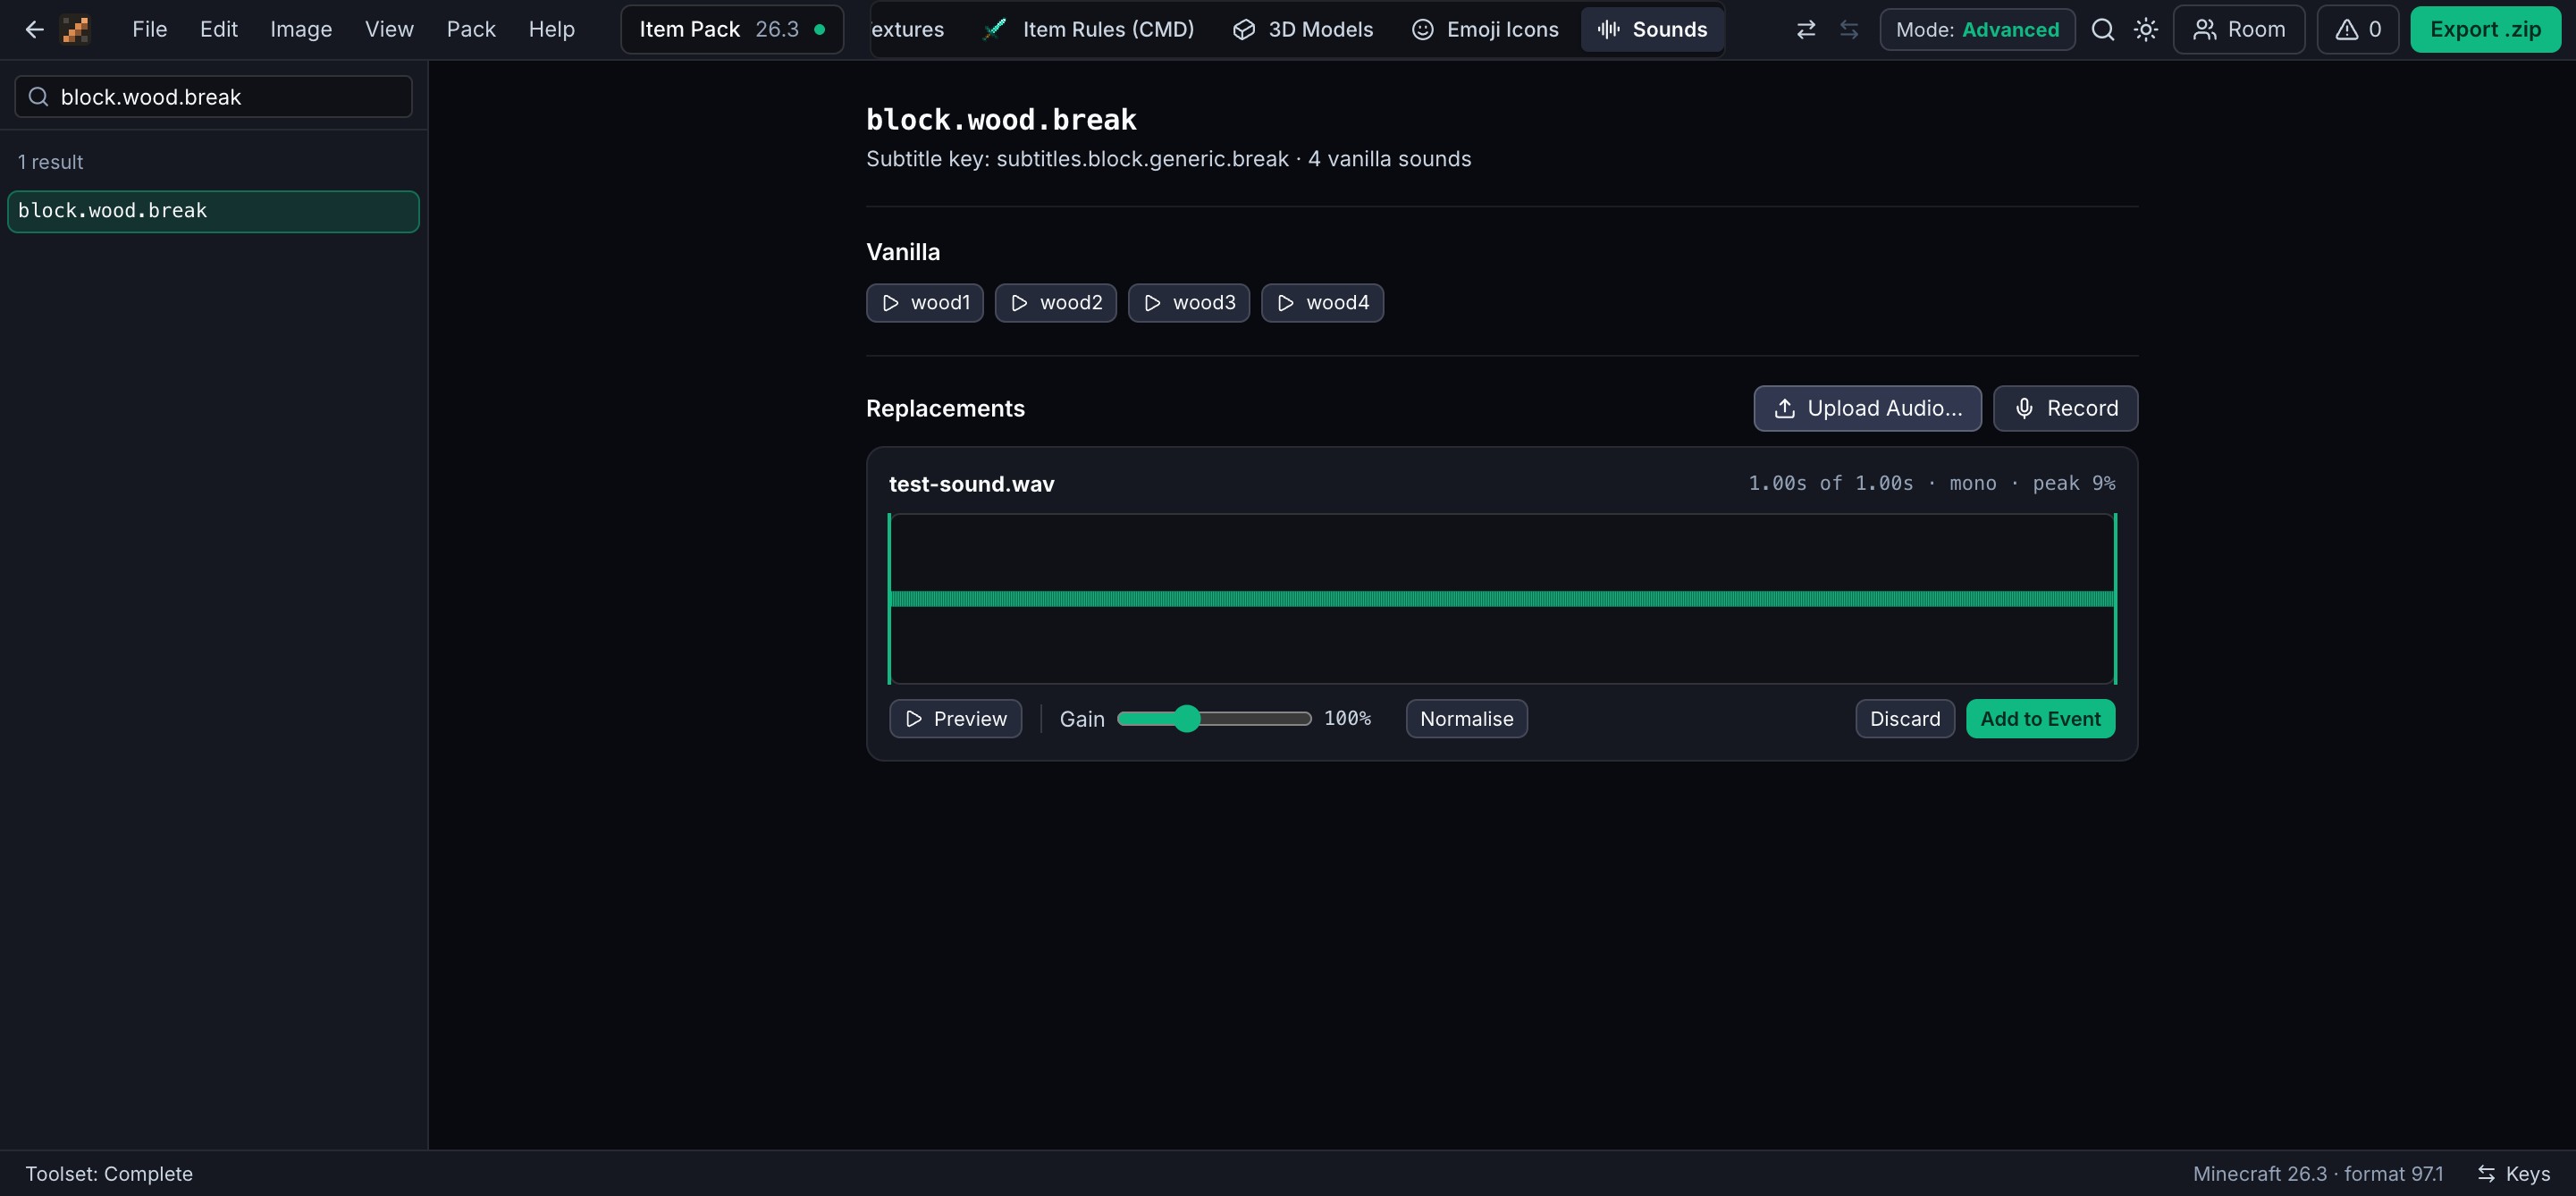Click the waveform display of test-sound.wav

point(1502,599)
